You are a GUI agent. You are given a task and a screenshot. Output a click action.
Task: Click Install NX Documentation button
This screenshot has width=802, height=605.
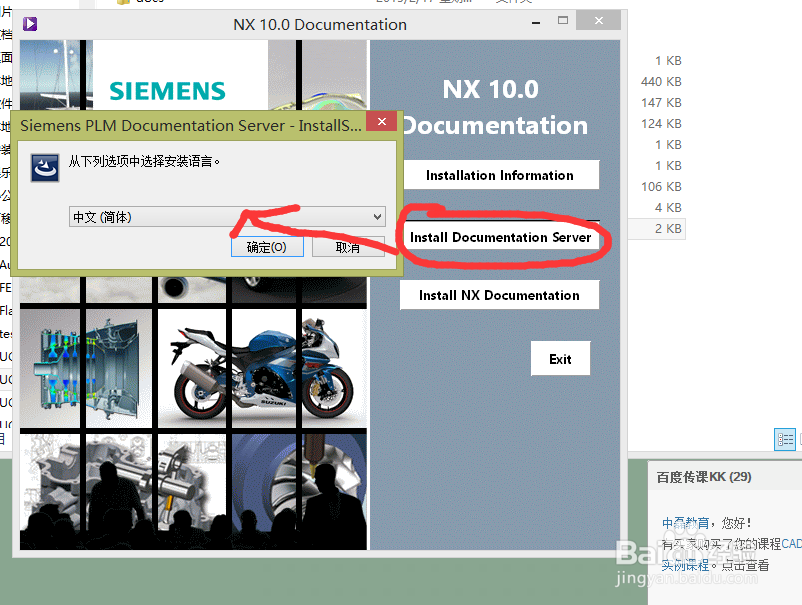499,295
